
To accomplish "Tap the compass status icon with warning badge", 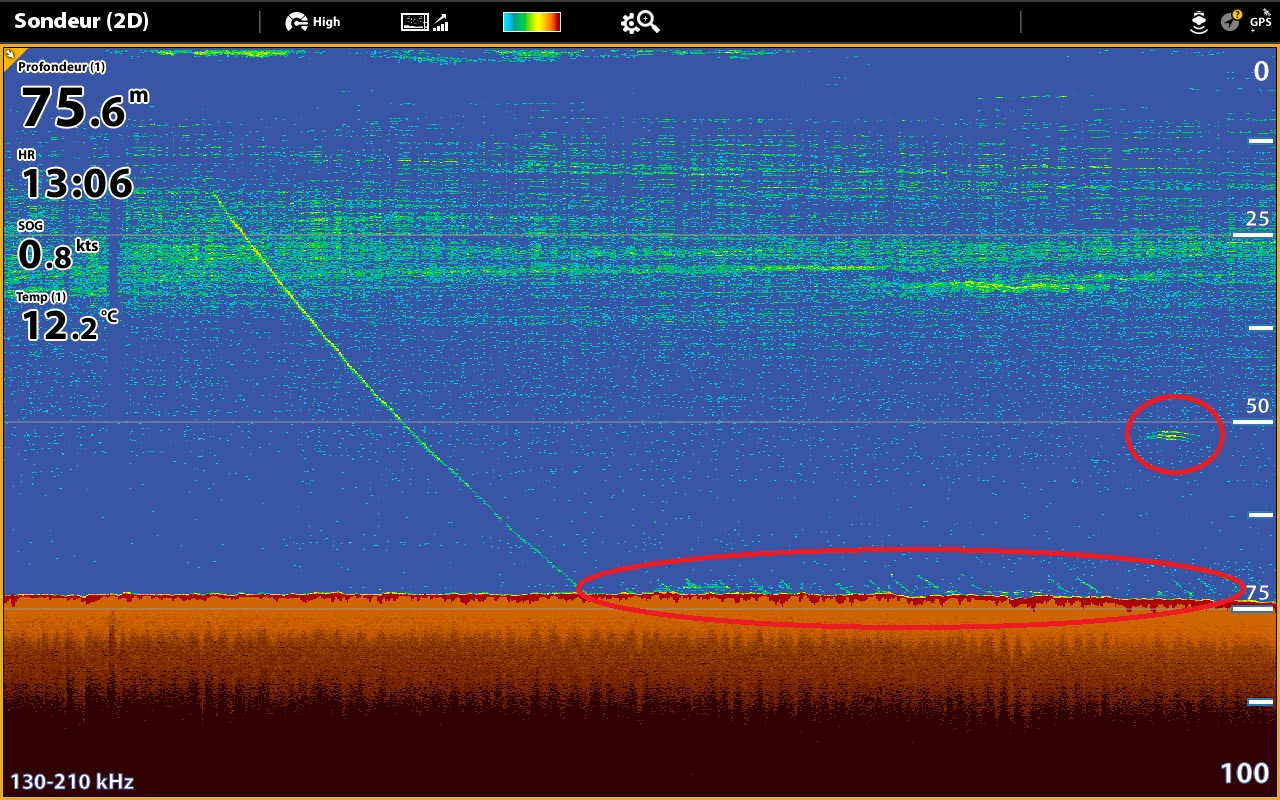I will point(1232,20).
